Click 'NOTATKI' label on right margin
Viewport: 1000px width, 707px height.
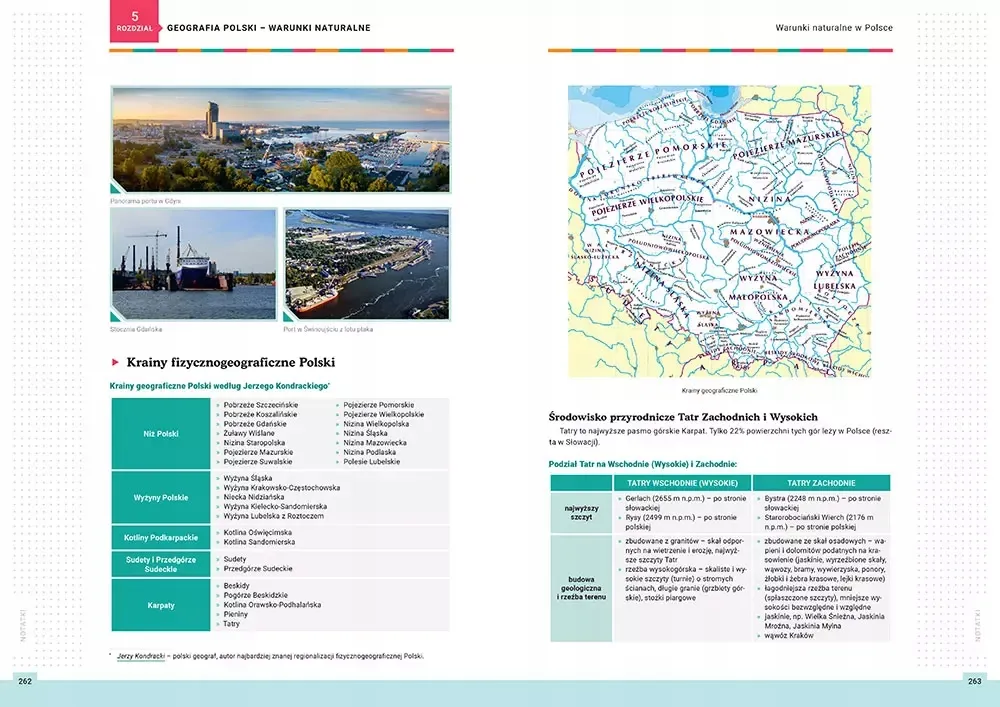click(978, 625)
